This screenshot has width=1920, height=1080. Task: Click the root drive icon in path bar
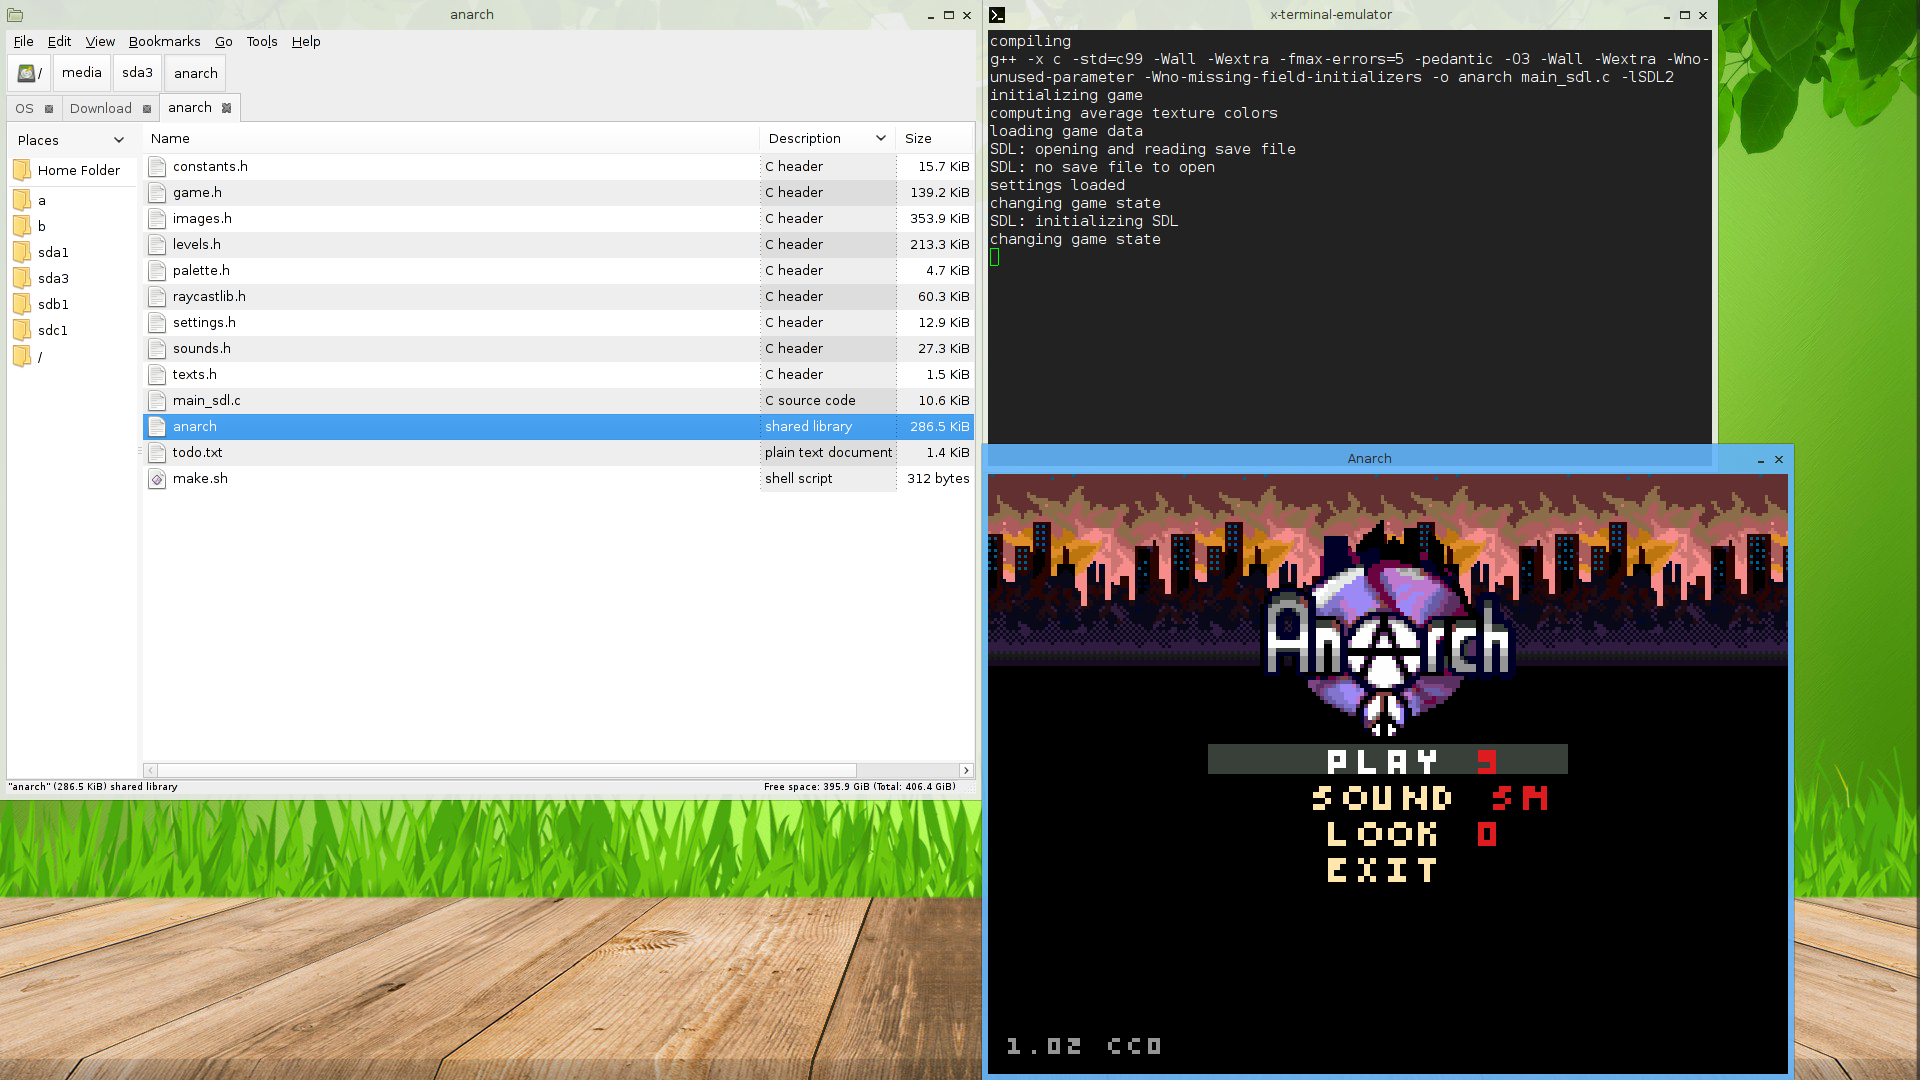tap(28, 73)
